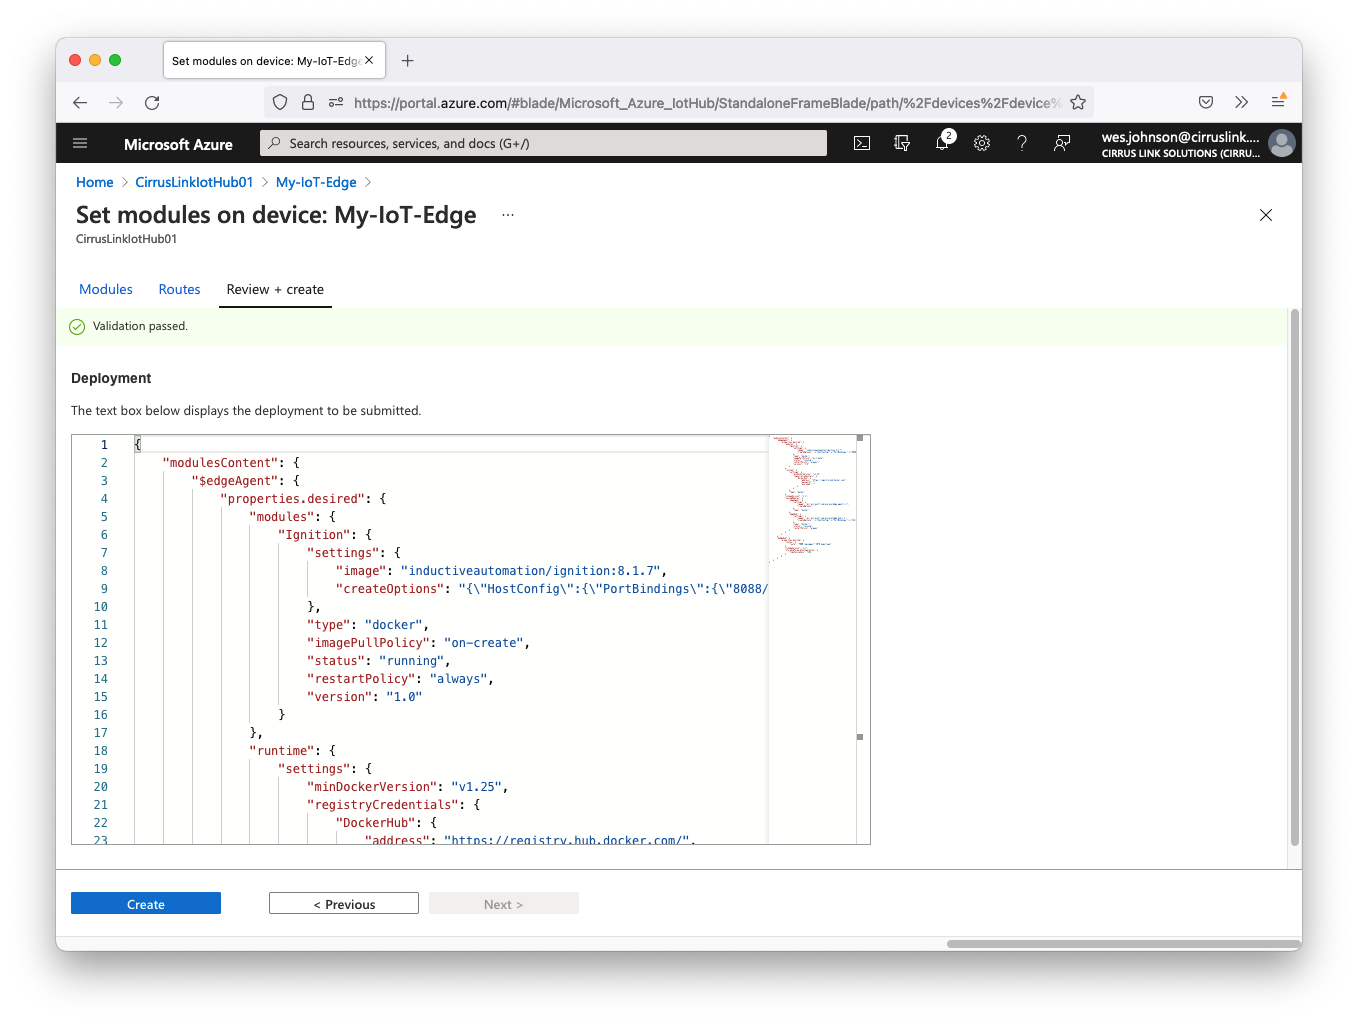Open the Azure portal hamburger menu
This screenshot has height=1025, width=1358.
[81, 143]
